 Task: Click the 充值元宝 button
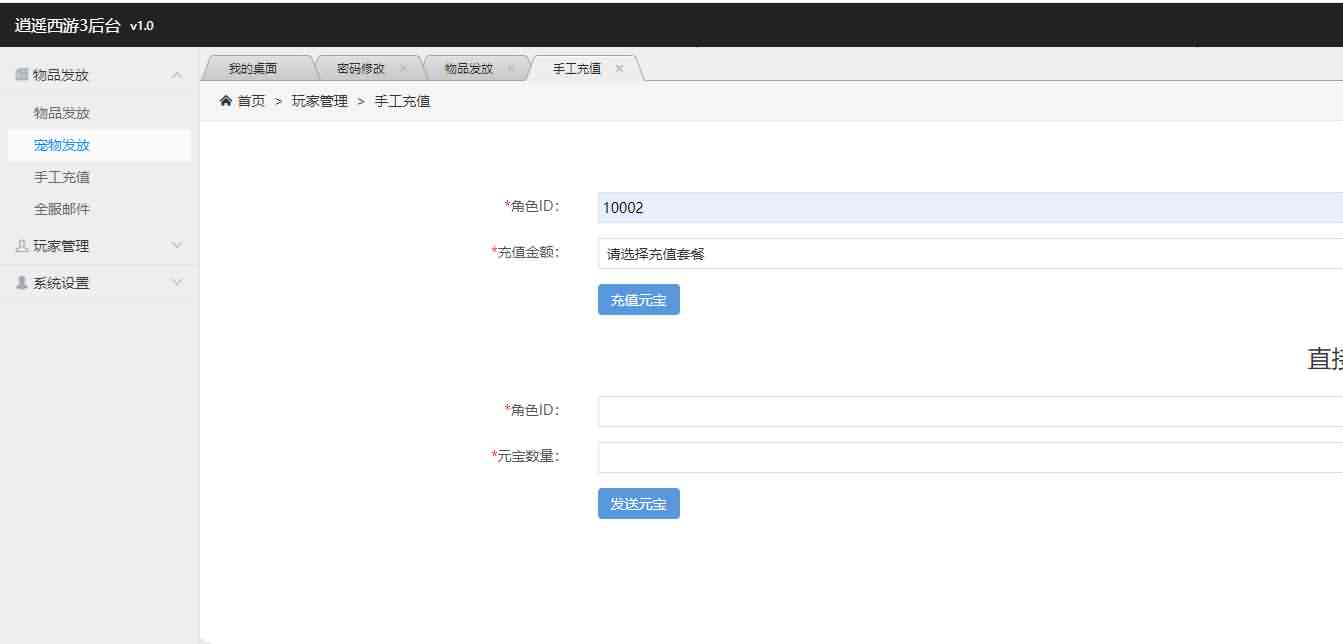[638, 299]
